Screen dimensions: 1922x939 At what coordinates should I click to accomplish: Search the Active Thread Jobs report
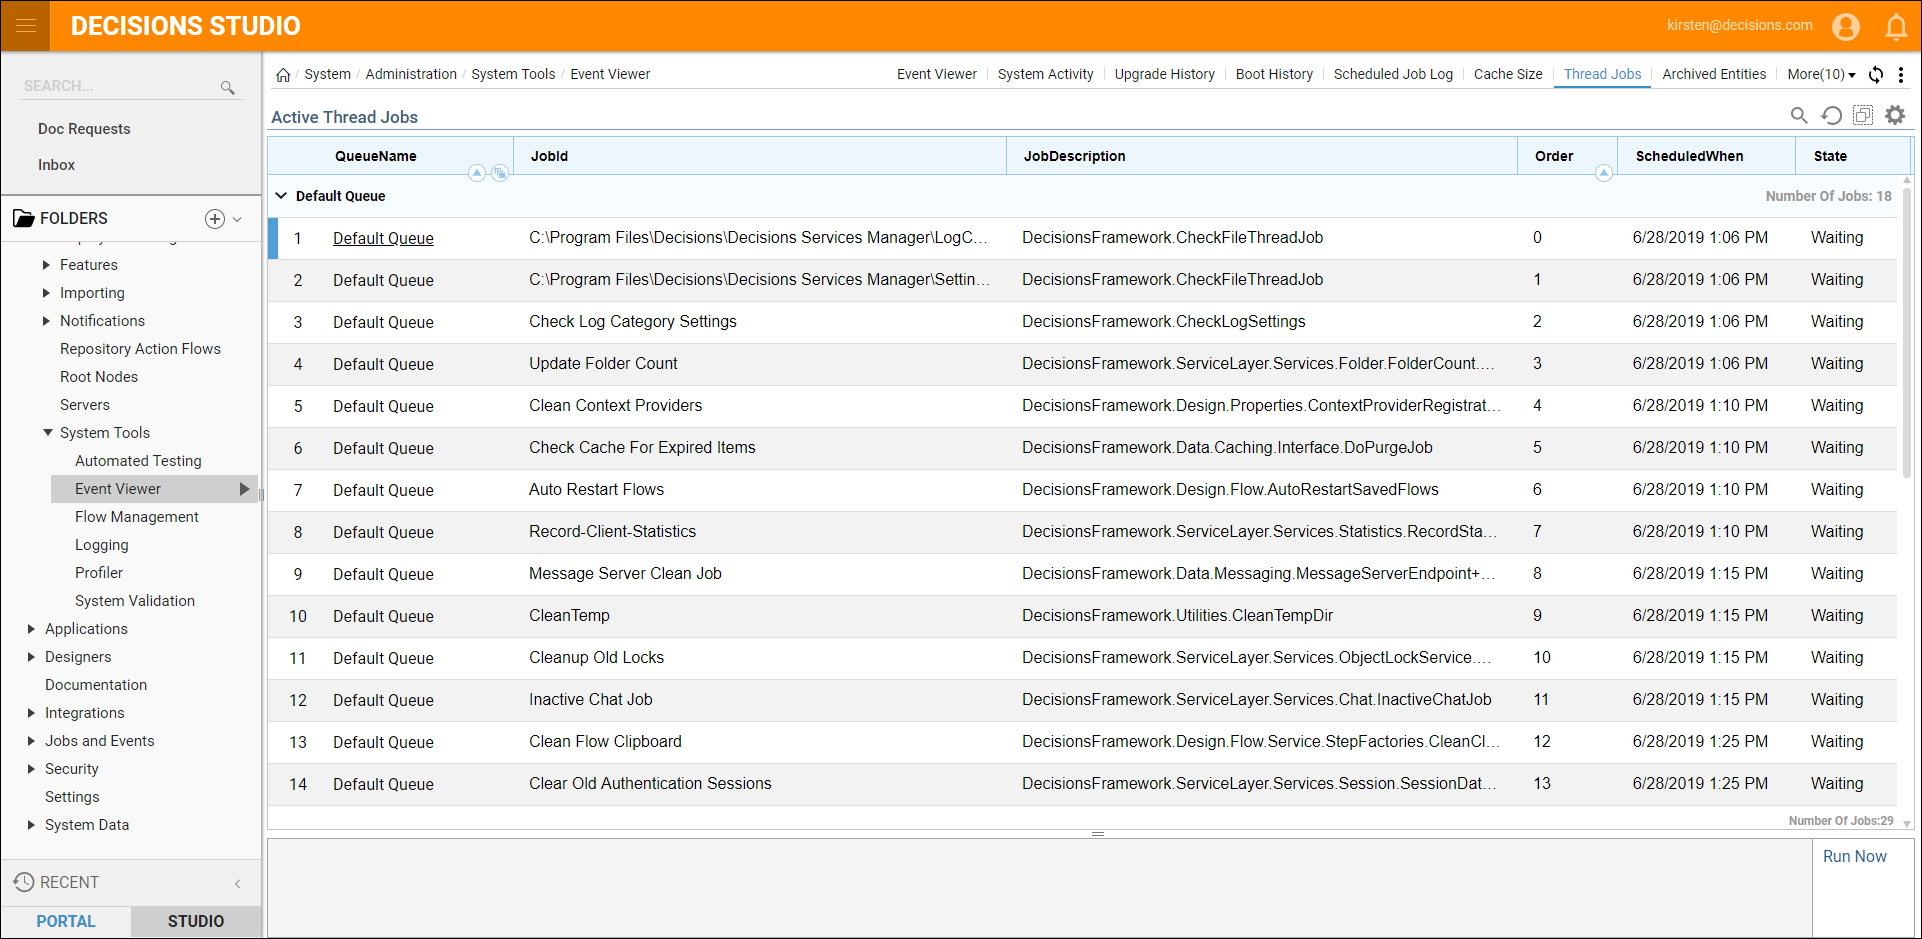pyautogui.click(x=1799, y=115)
